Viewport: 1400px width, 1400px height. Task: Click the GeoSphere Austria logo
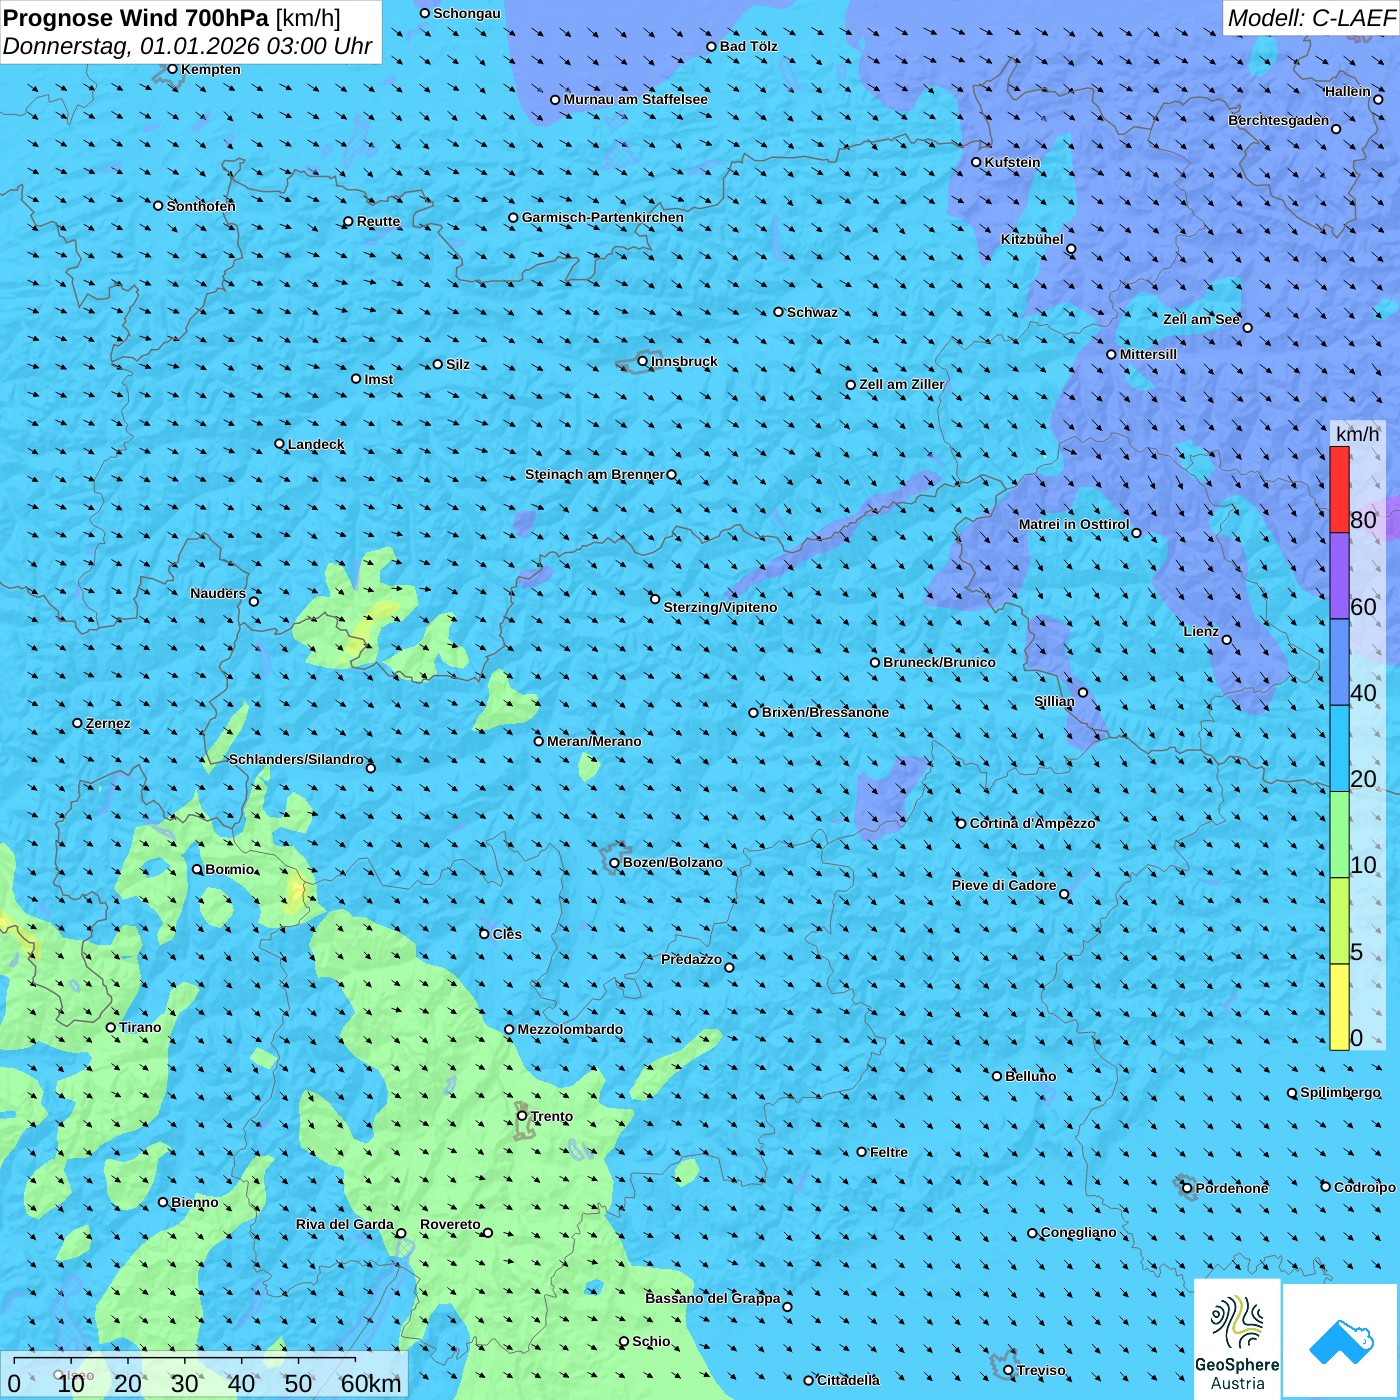1237,1340
